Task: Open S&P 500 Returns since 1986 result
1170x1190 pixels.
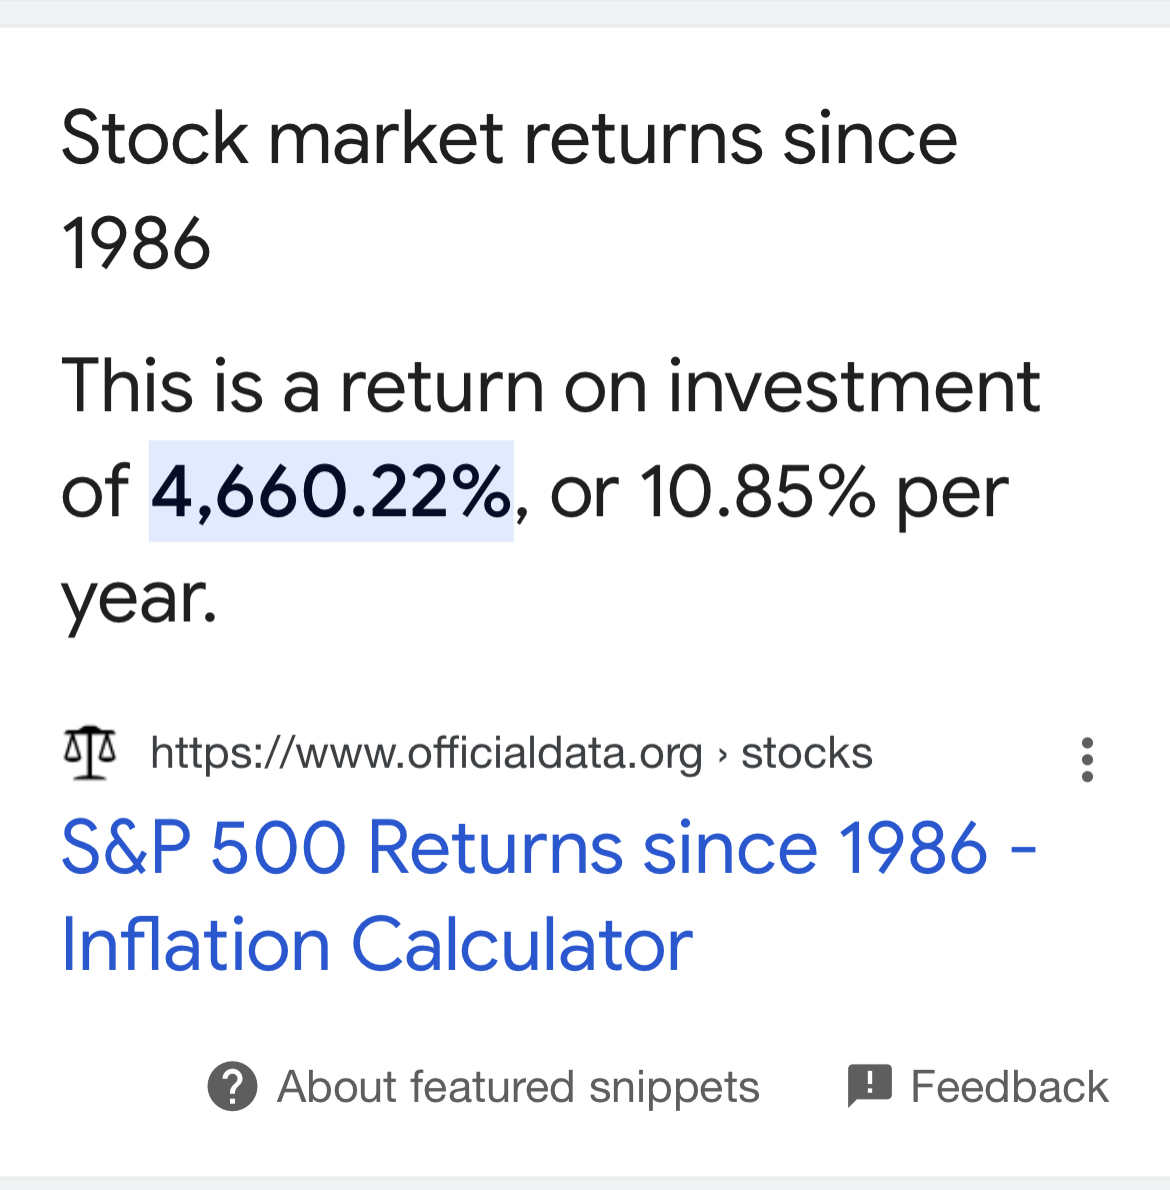Action: point(549,847)
